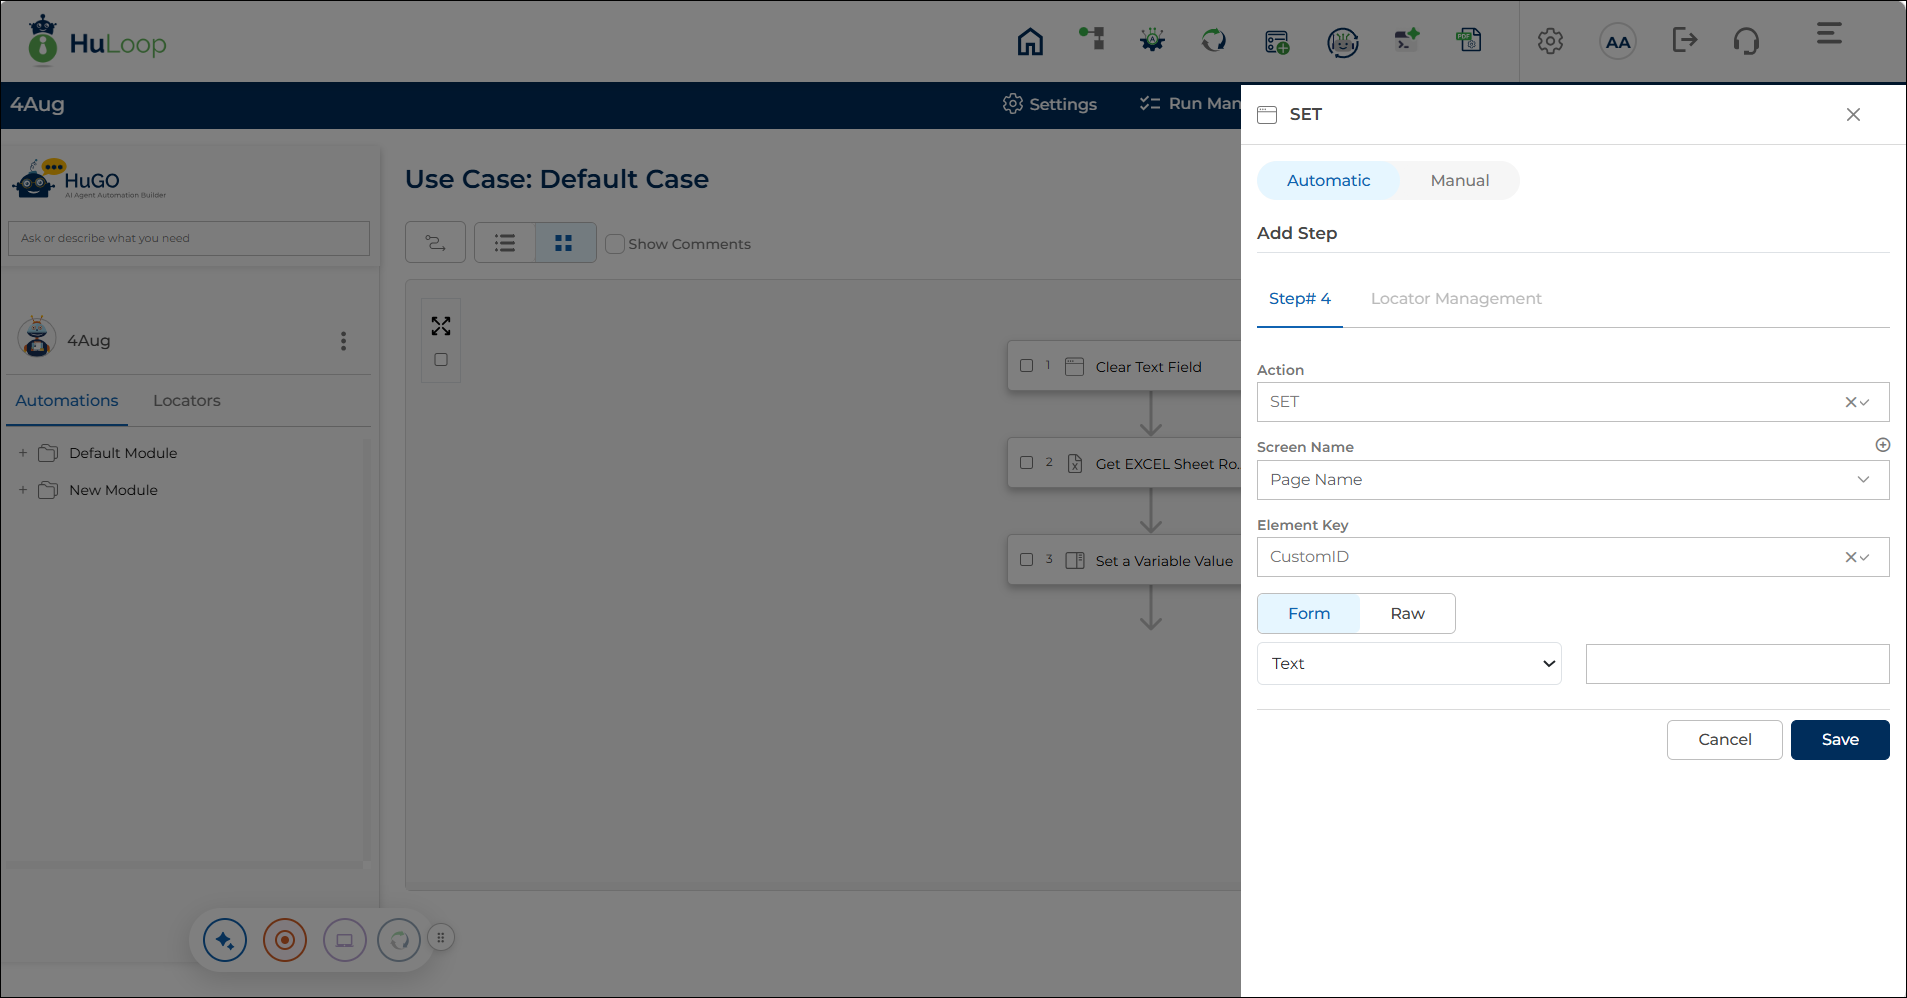Expand the Default Module tree node
1907x998 pixels.
(x=23, y=453)
